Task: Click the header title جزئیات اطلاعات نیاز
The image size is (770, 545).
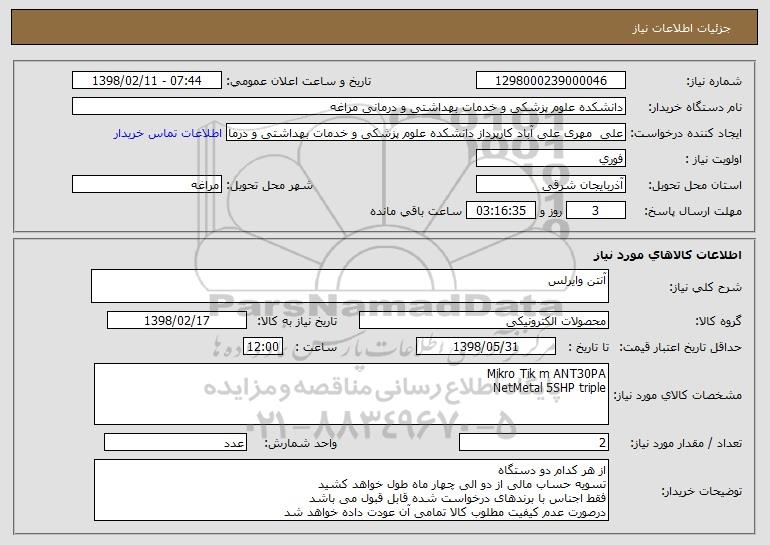Action: [x=681, y=28]
